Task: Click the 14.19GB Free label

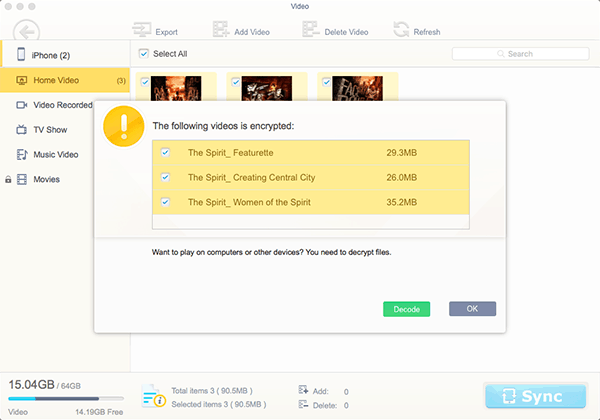Action: pos(99,412)
